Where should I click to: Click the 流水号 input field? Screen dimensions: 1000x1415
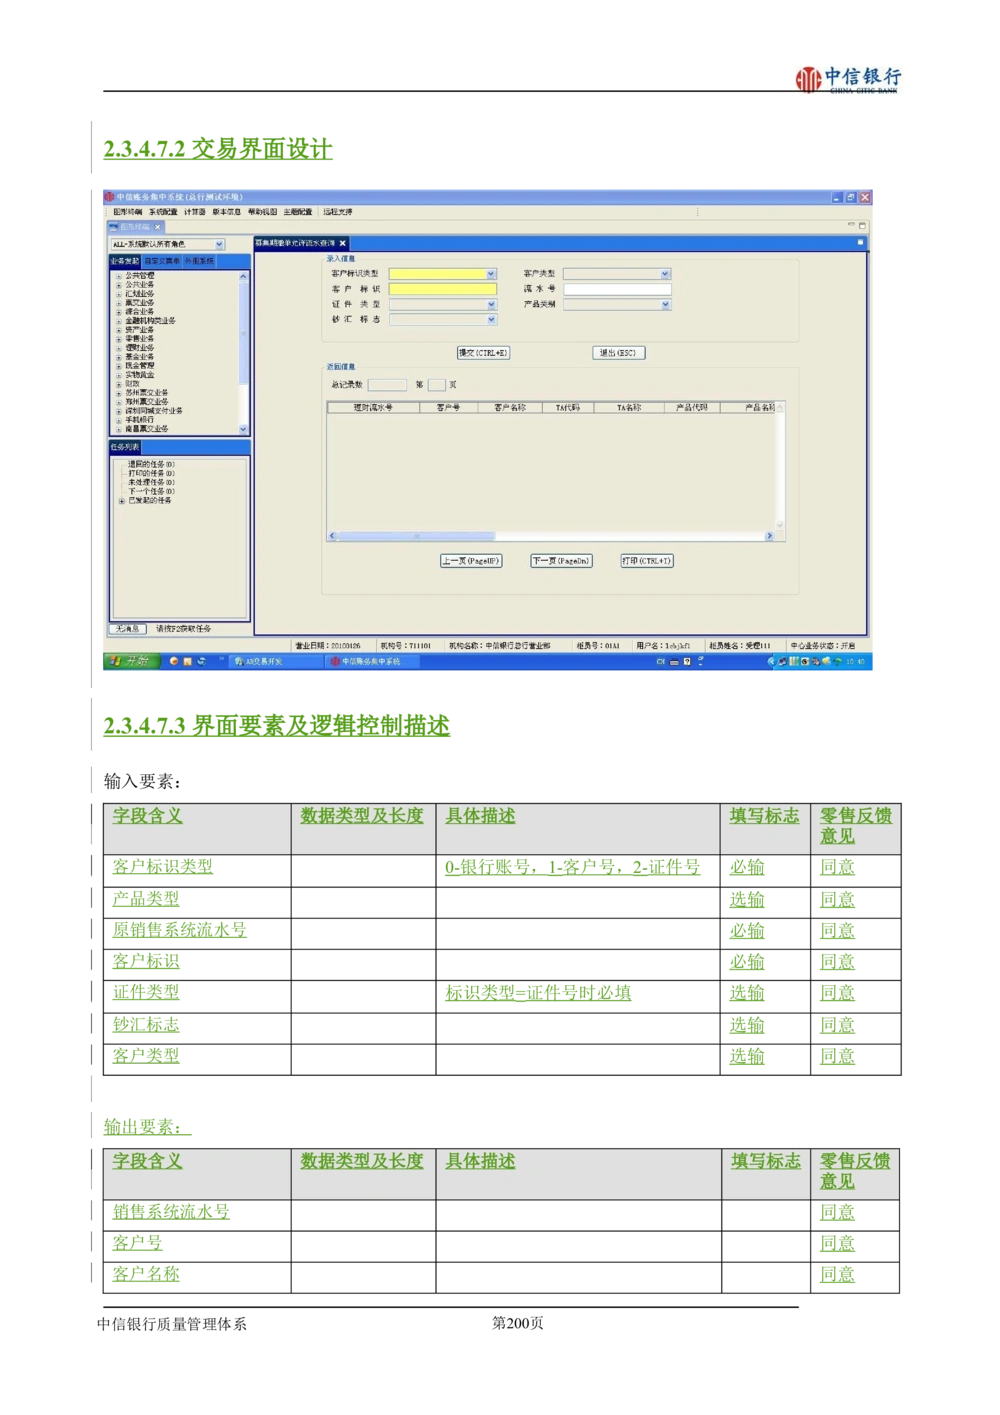(x=616, y=289)
